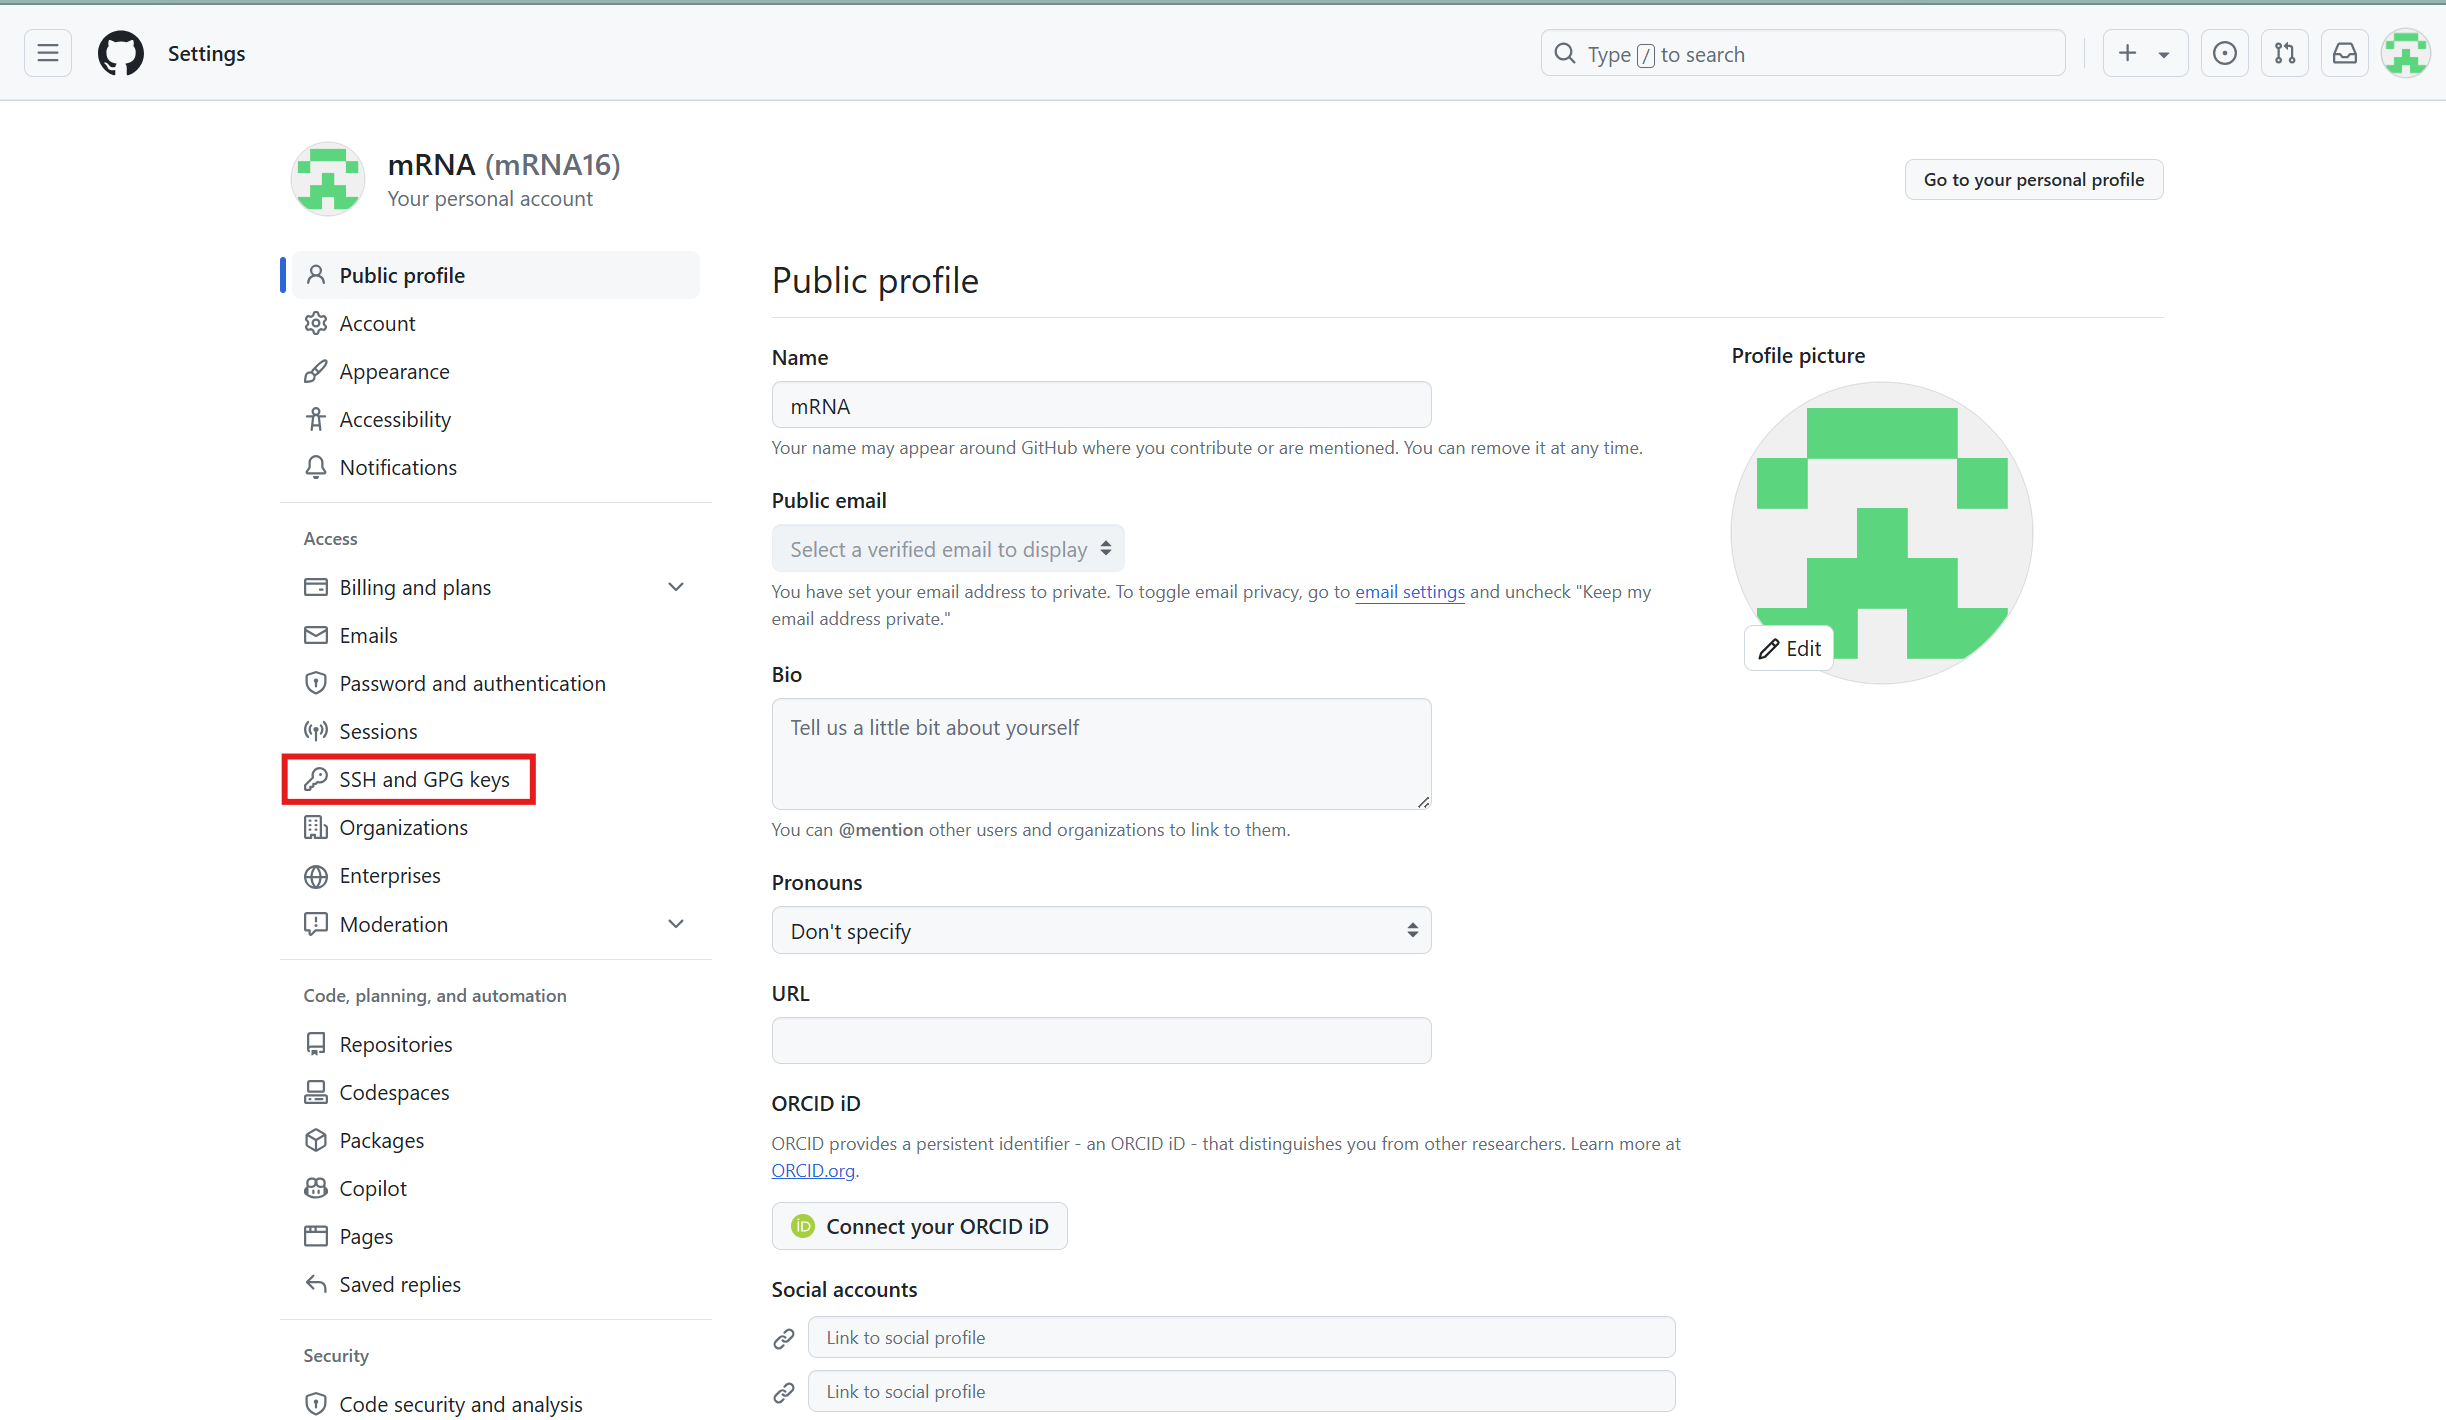Open SSH and GPG keys settings
This screenshot has width=2446, height=1420.
coord(424,779)
